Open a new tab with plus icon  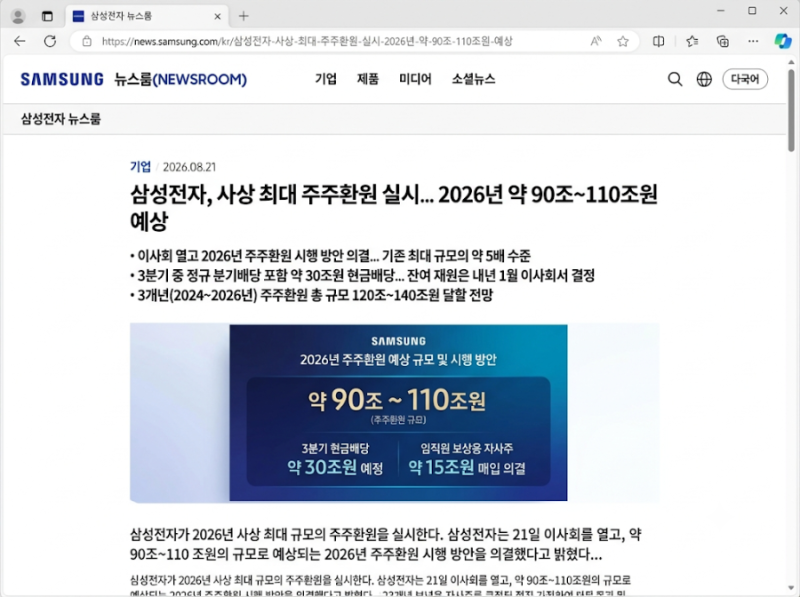tap(243, 16)
